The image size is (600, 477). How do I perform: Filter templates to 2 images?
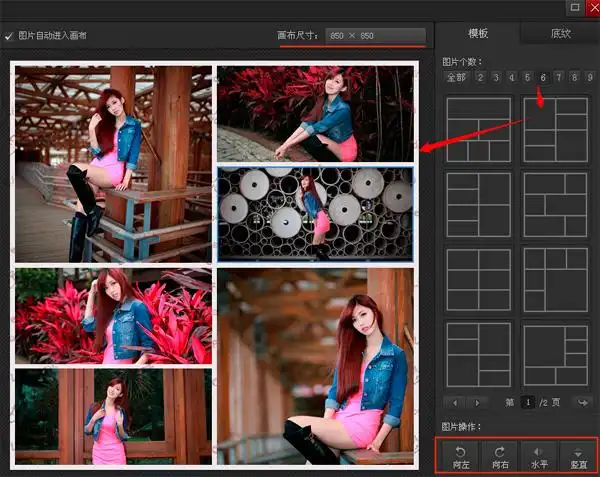[x=480, y=78]
